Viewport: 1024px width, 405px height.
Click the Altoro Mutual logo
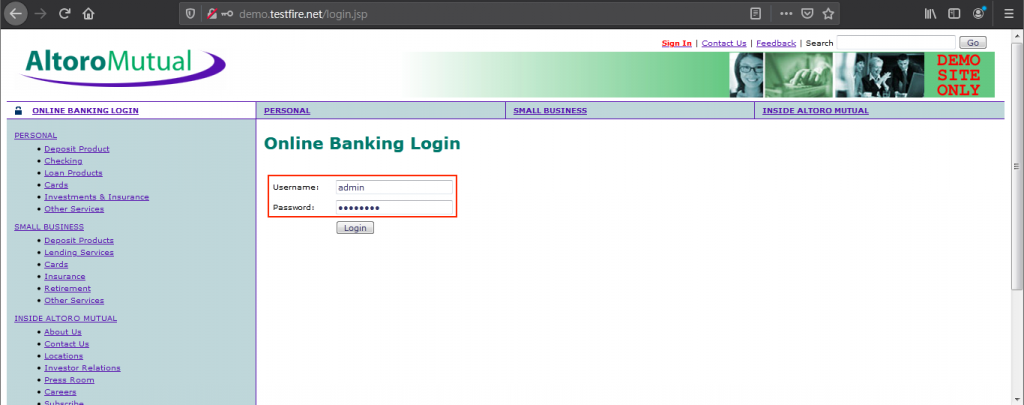121,67
